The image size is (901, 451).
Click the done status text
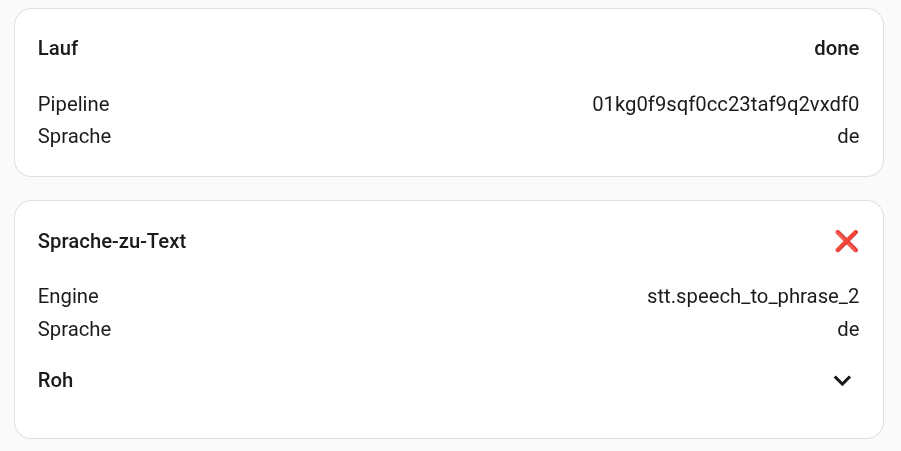point(836,48)
